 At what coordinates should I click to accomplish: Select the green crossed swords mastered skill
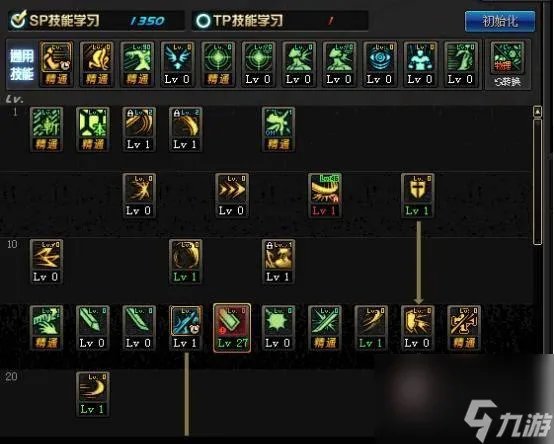coord(325,328)
